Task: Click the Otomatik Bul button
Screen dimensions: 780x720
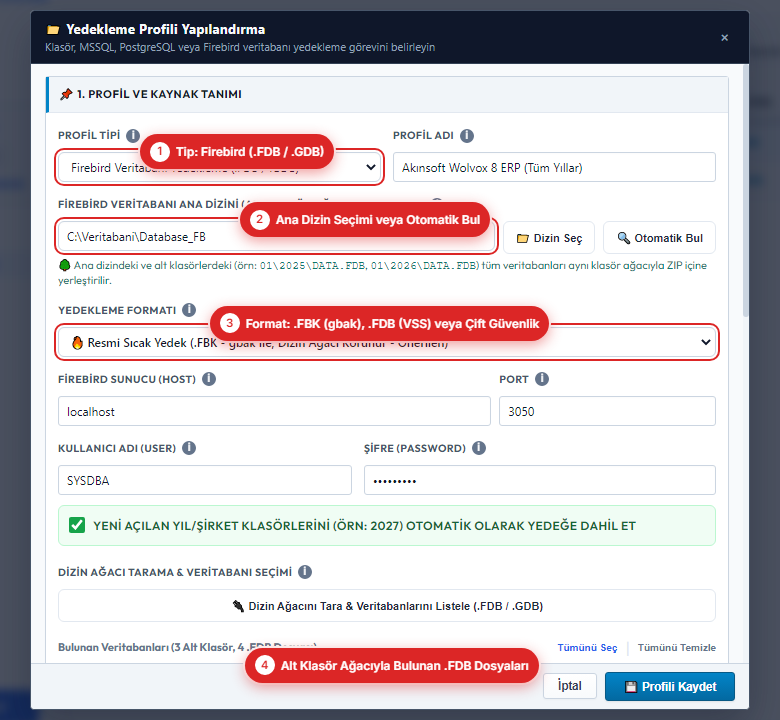Action: 660,238
